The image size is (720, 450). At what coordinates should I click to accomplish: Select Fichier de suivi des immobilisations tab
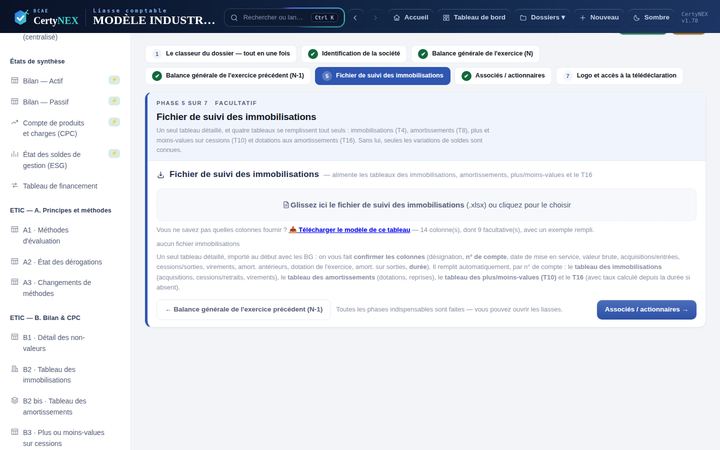tap(382, 76)
